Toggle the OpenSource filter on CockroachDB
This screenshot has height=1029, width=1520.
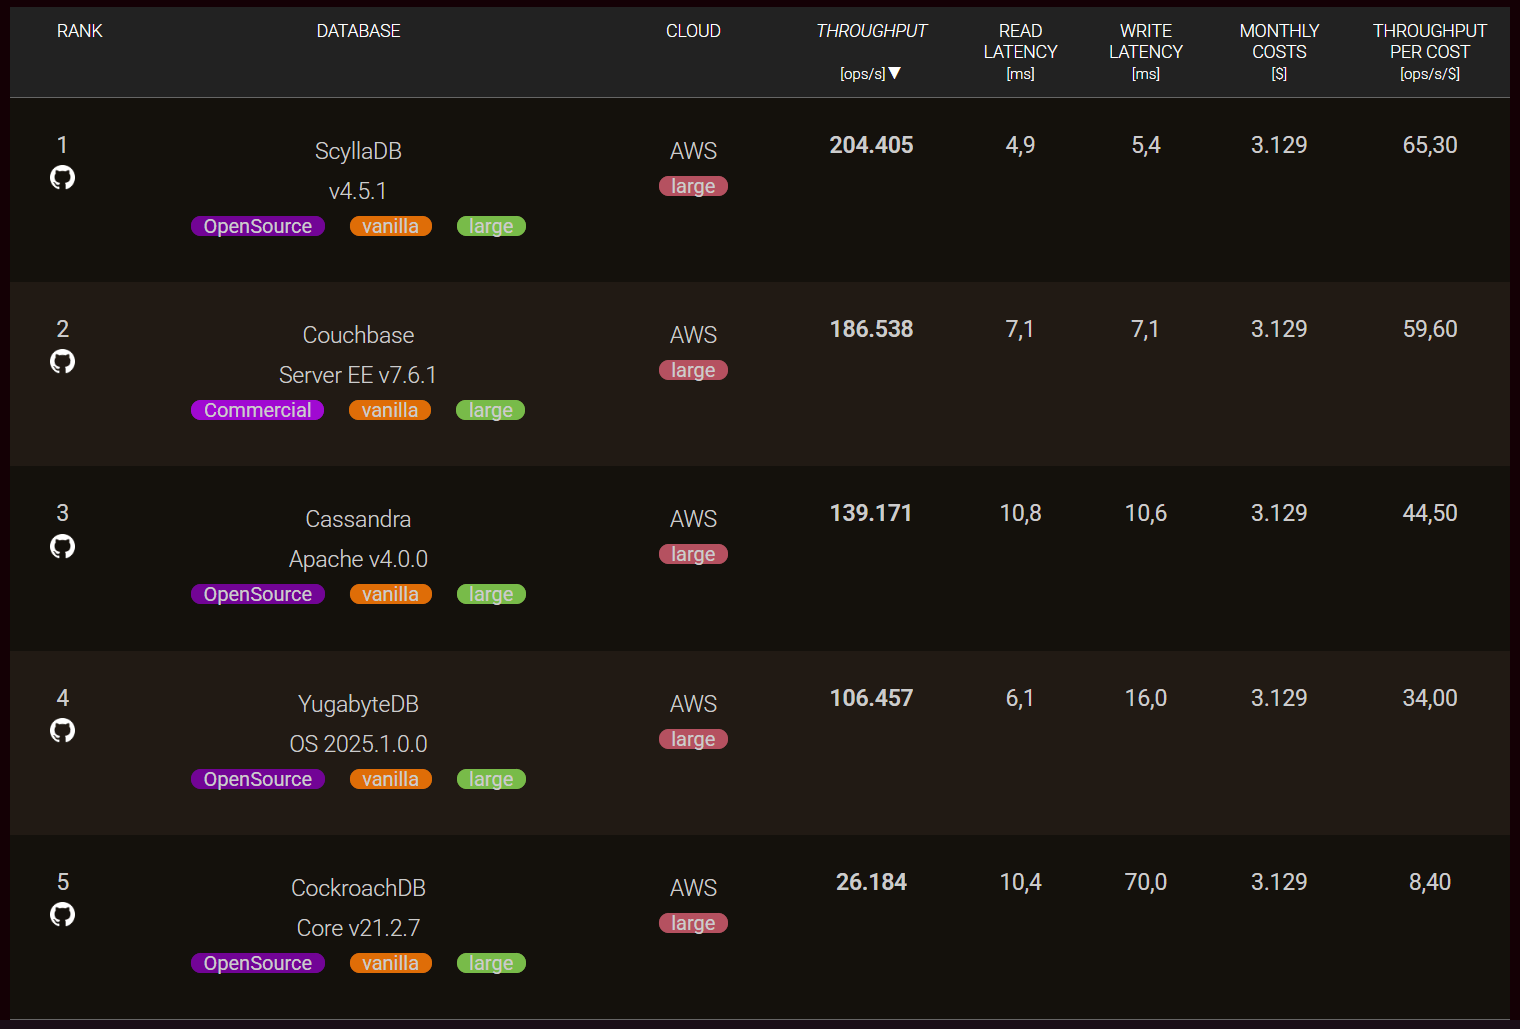(x=257, y=962)
